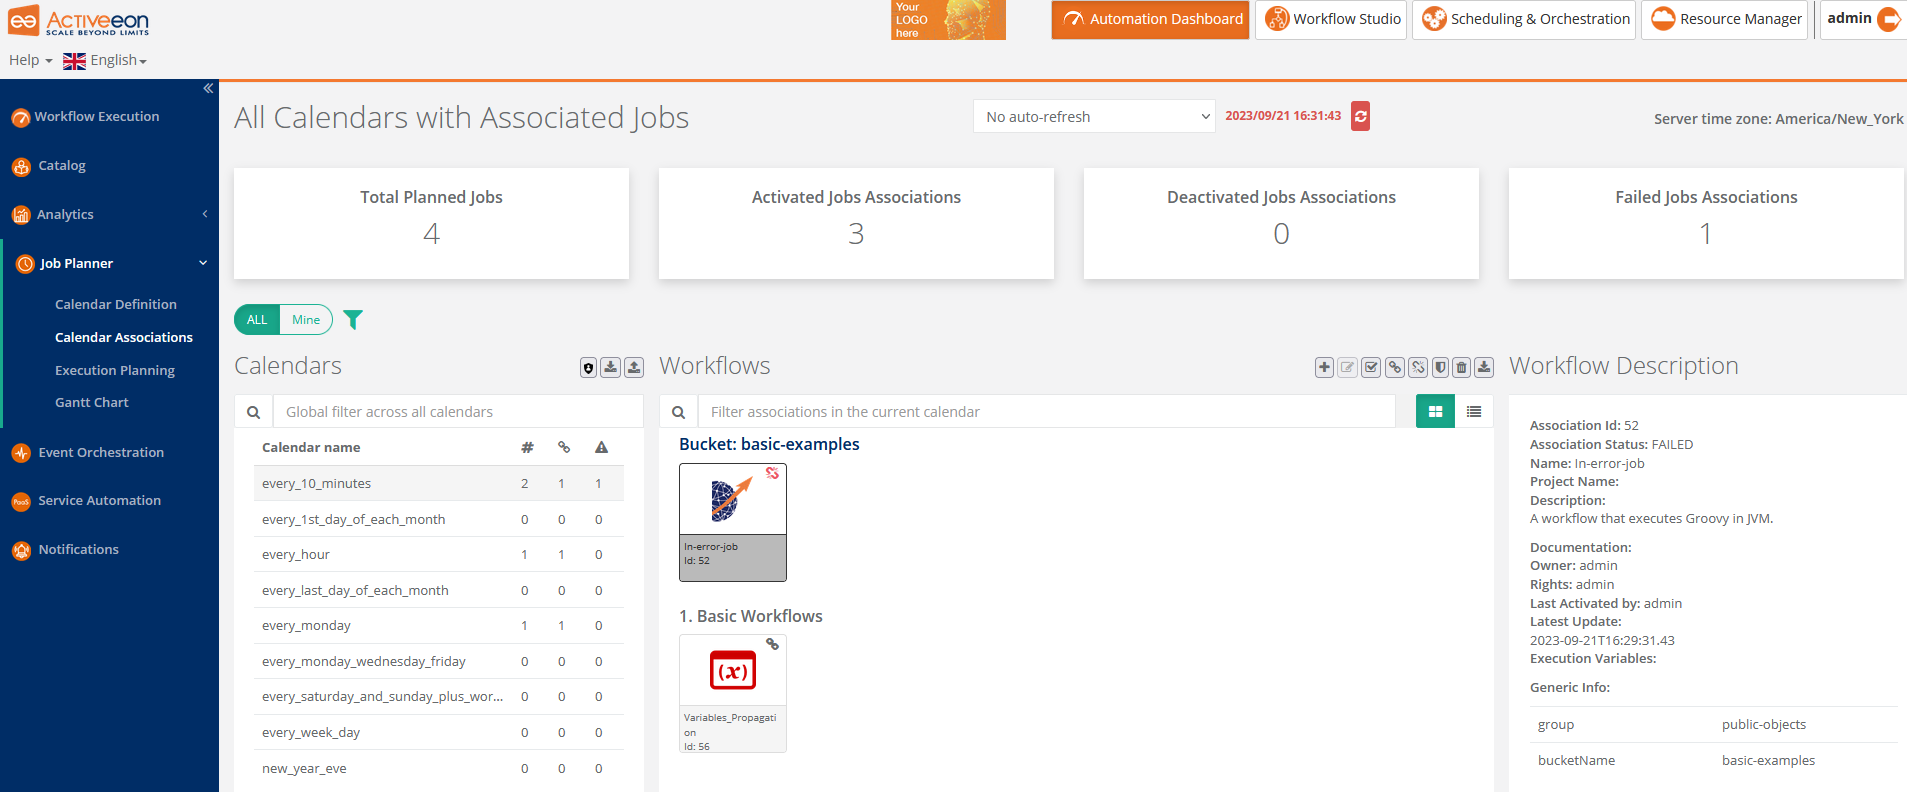The height and width of the screenshot is (792, 1907).
Task: Open the Automation Dashboard portal
Action: click(x=1150, y=20)
